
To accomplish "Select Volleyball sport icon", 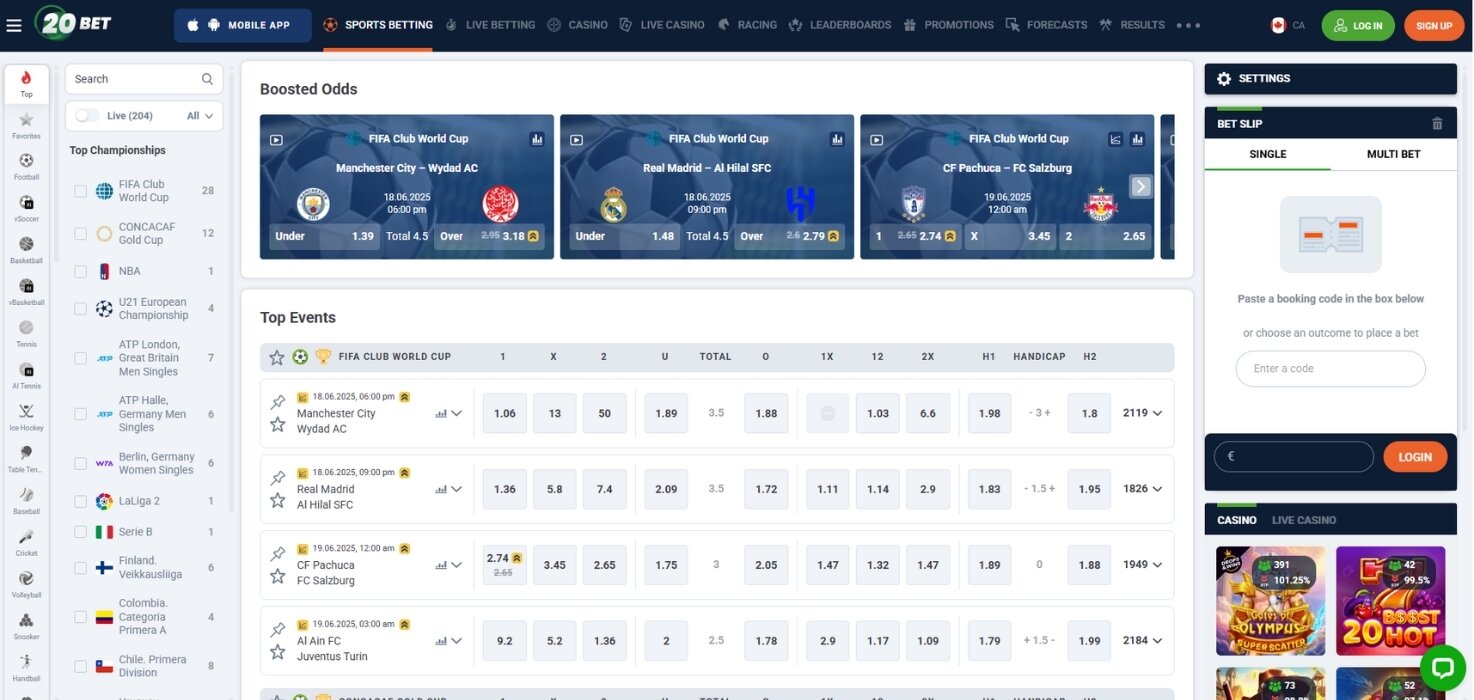I will pyautogui.click(x=26, y=585).
